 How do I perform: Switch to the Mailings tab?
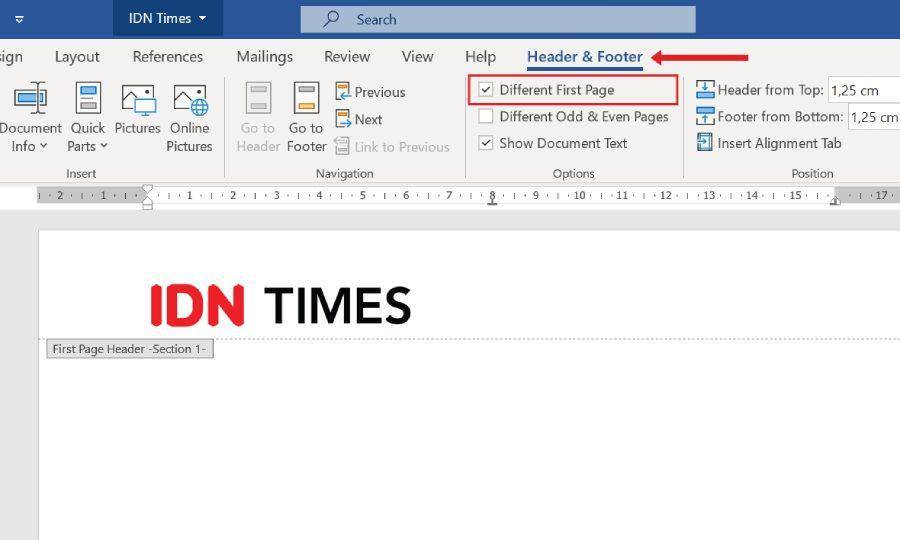[265, 57]
